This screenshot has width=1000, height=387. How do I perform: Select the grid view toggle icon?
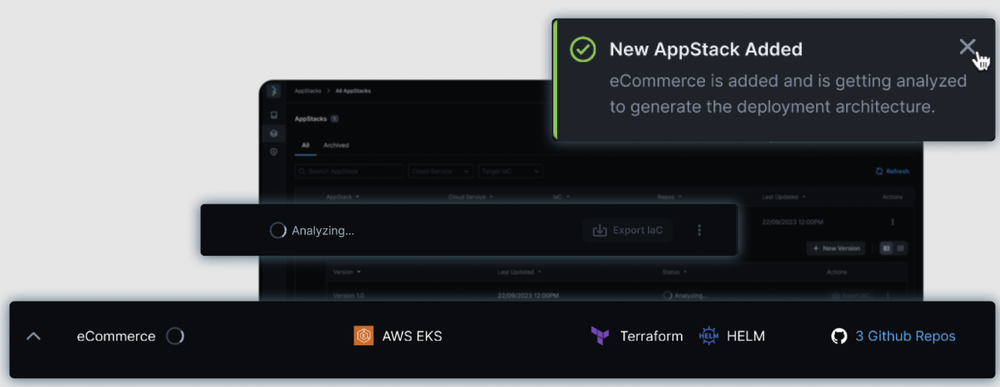click(900, 248)
